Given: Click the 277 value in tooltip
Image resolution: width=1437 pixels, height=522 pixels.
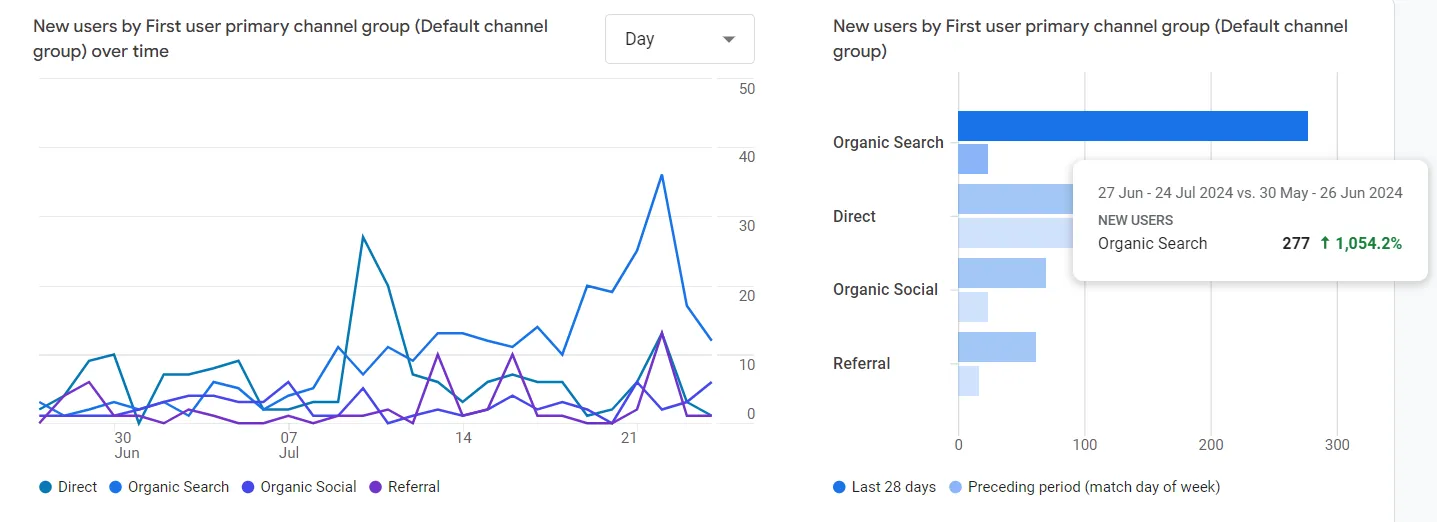Looking at the screenshot, I should point(1296,243).
